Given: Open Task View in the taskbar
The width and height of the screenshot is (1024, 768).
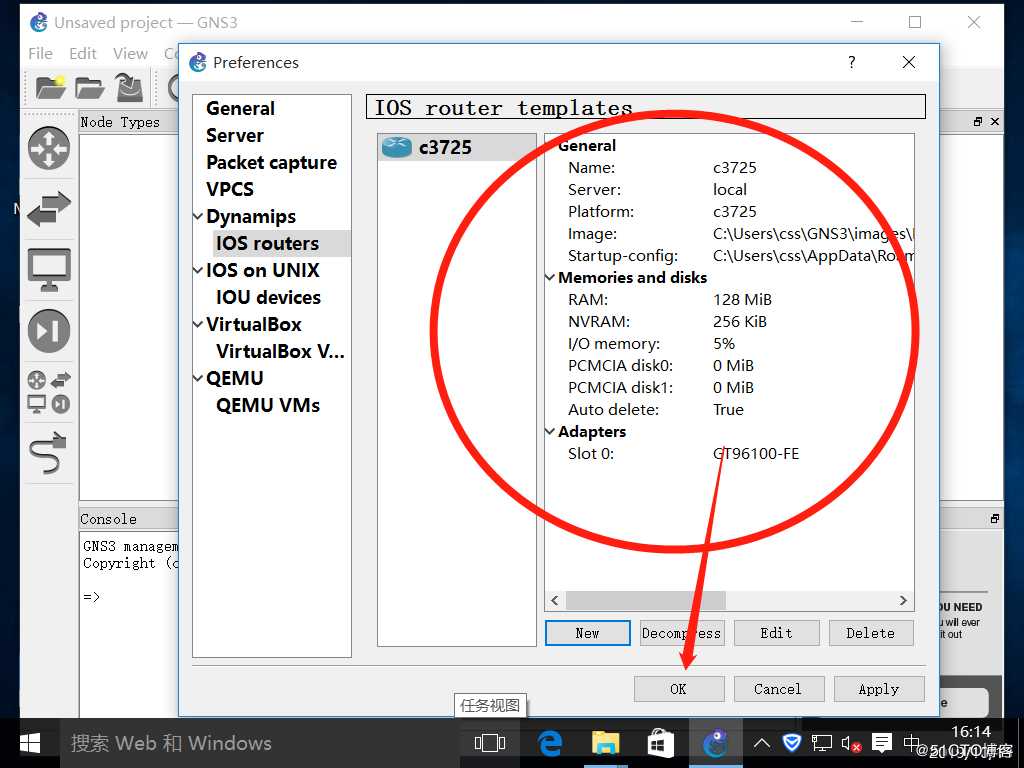Looking at the screenshot, I should [490, 743].
